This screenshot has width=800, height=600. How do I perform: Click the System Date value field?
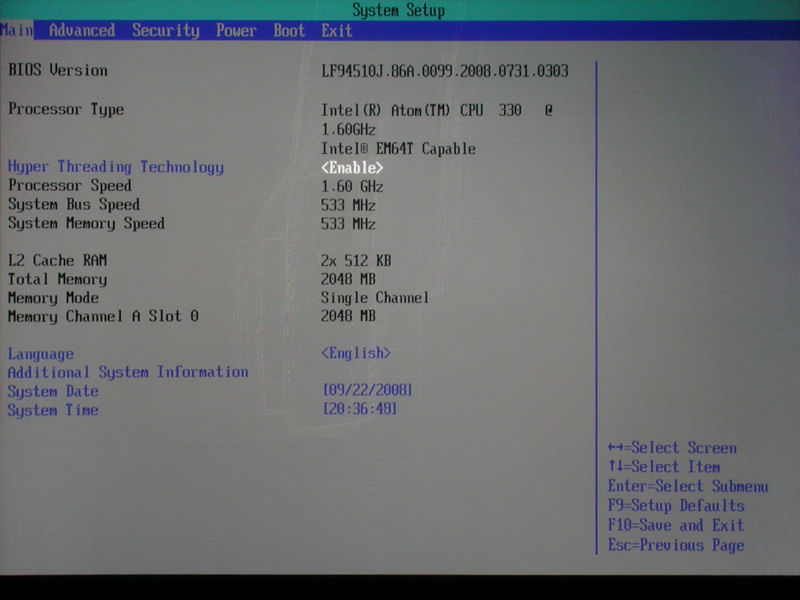pos(367,390)
